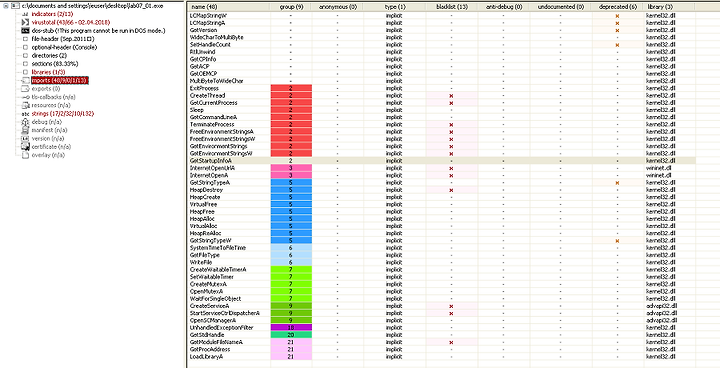Click the file-header node icon
Screen dimensions: 720x368
click(26, 39)
